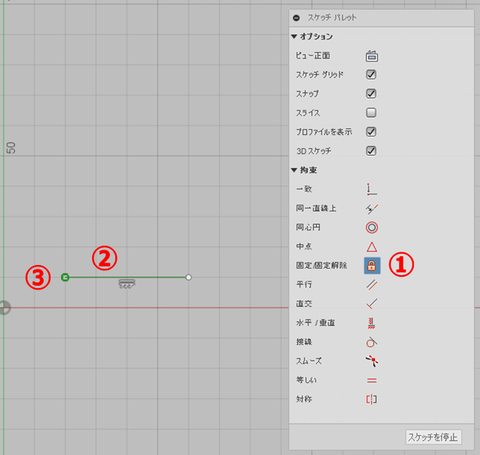Select the 等しい equal constraint icon
The image size is (480, 455).
(x=372, y=380)
